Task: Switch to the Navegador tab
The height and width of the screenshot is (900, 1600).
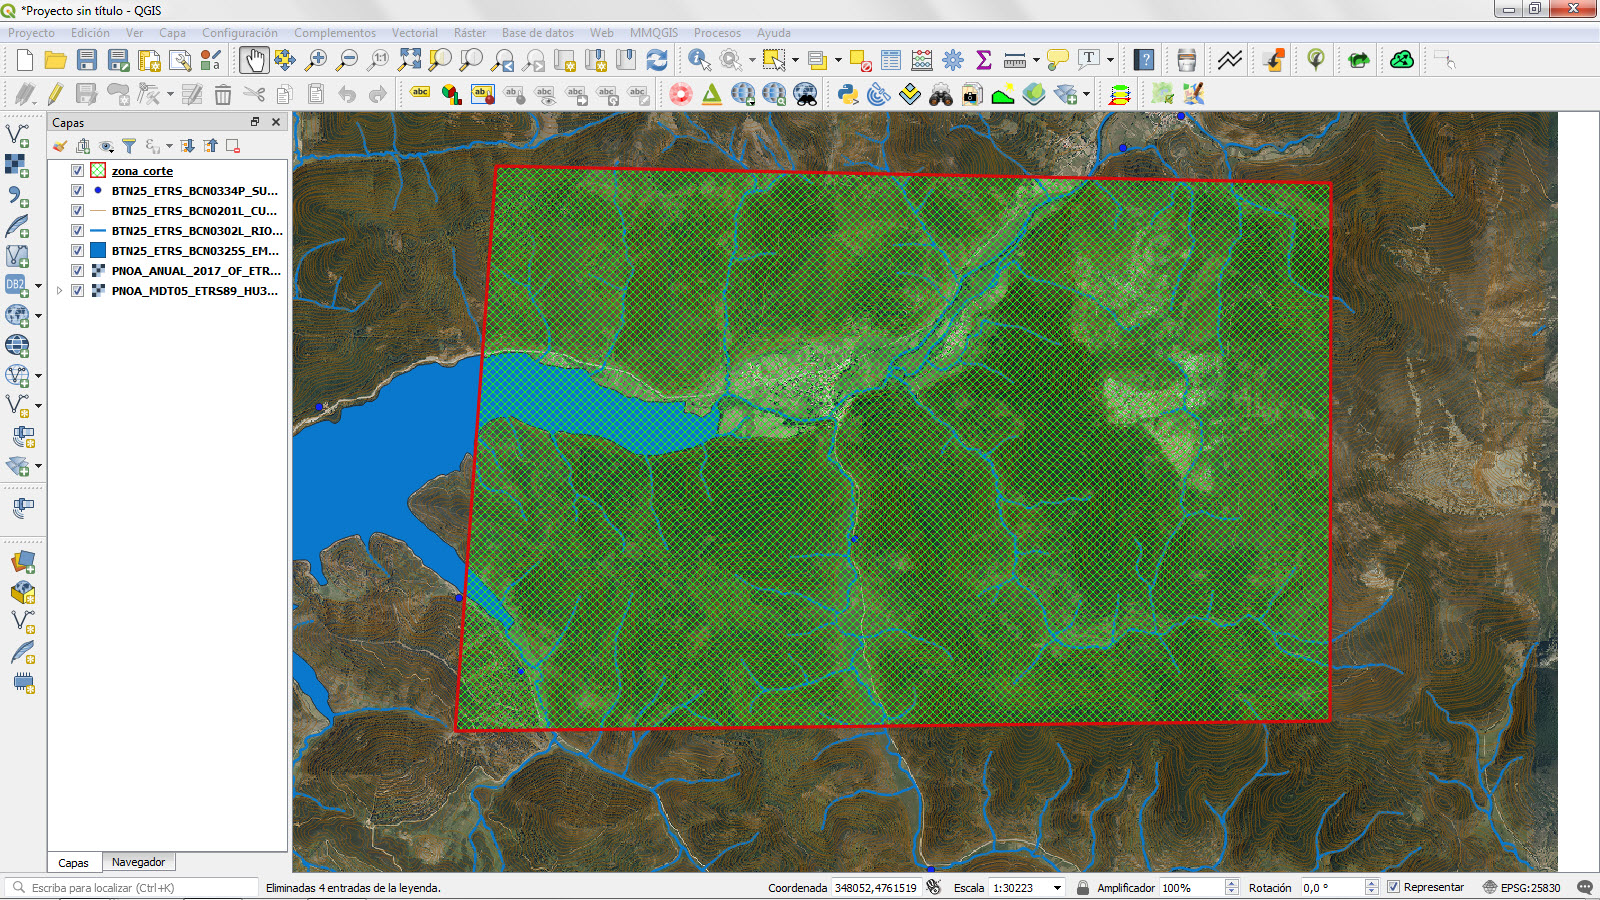Action: point(139,861)
